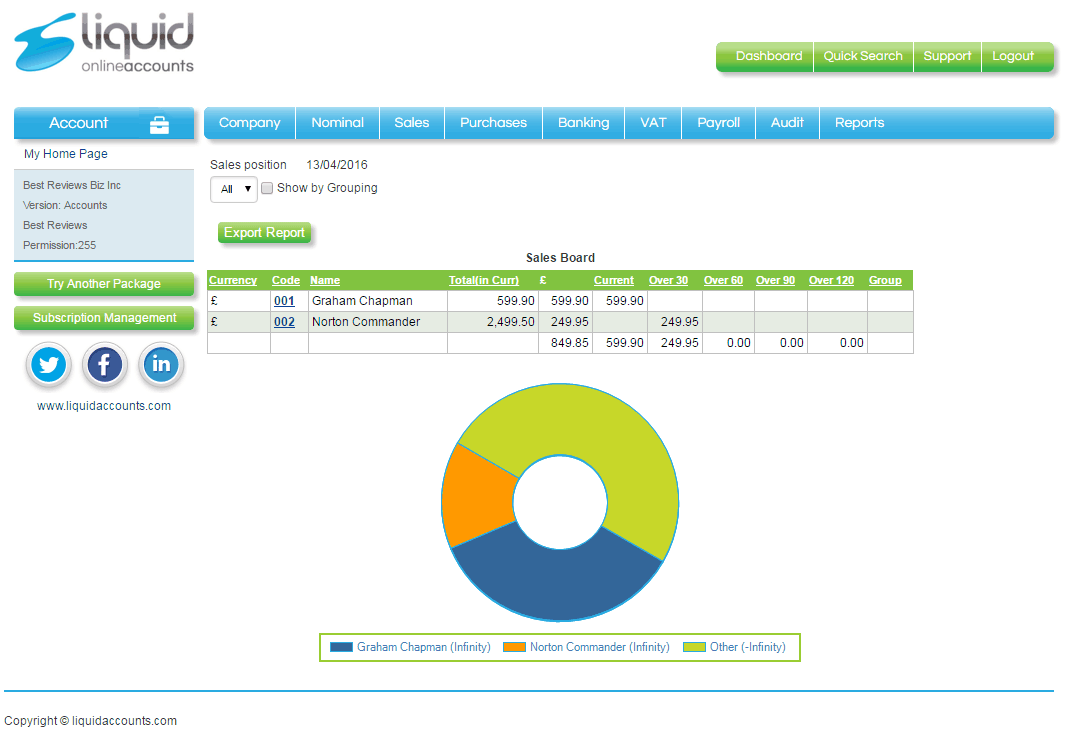Enable the Show by Grouping checkbox
Viewport: 1065px width, 729px height.
click(267, 188)
